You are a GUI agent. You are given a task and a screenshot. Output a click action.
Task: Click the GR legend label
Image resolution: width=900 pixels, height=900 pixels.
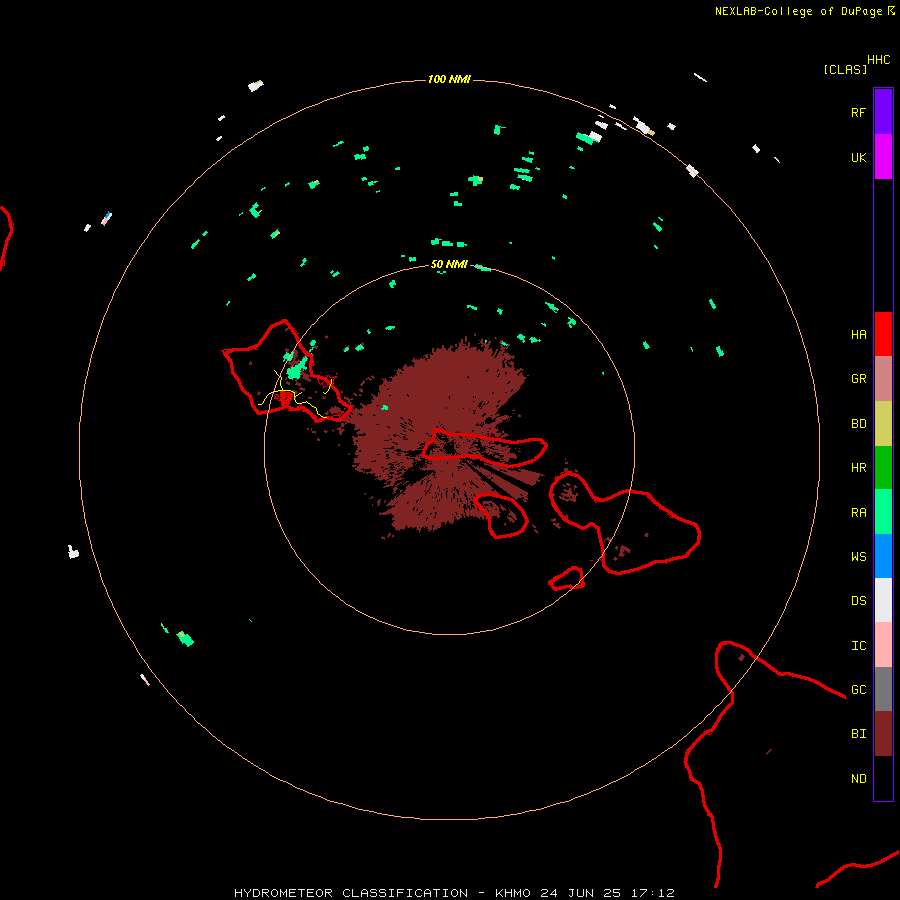tap(858, 379)
